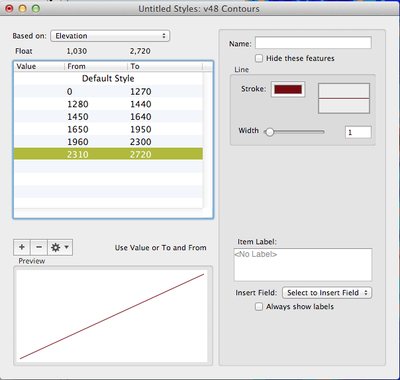The image size is (400, 380).
Task: Select the 1650 From cell
Action: click(78, 129)
